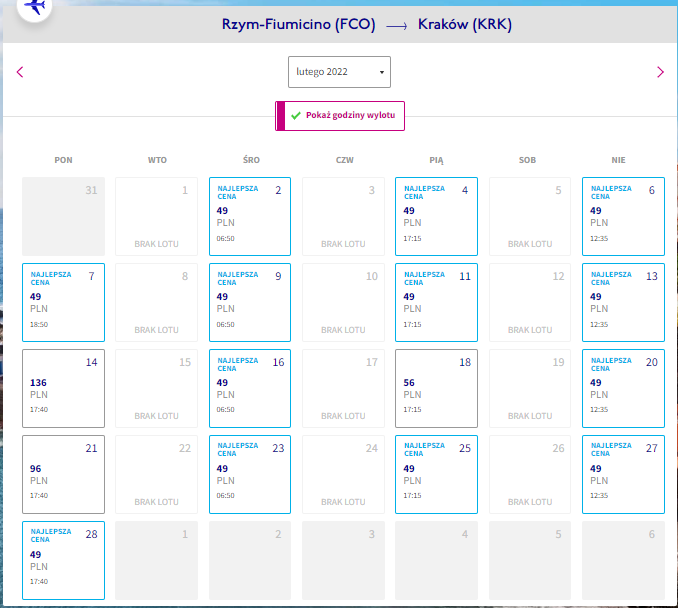
Task: Click the SOB weekday header
Action: click(x=527, y=160)
